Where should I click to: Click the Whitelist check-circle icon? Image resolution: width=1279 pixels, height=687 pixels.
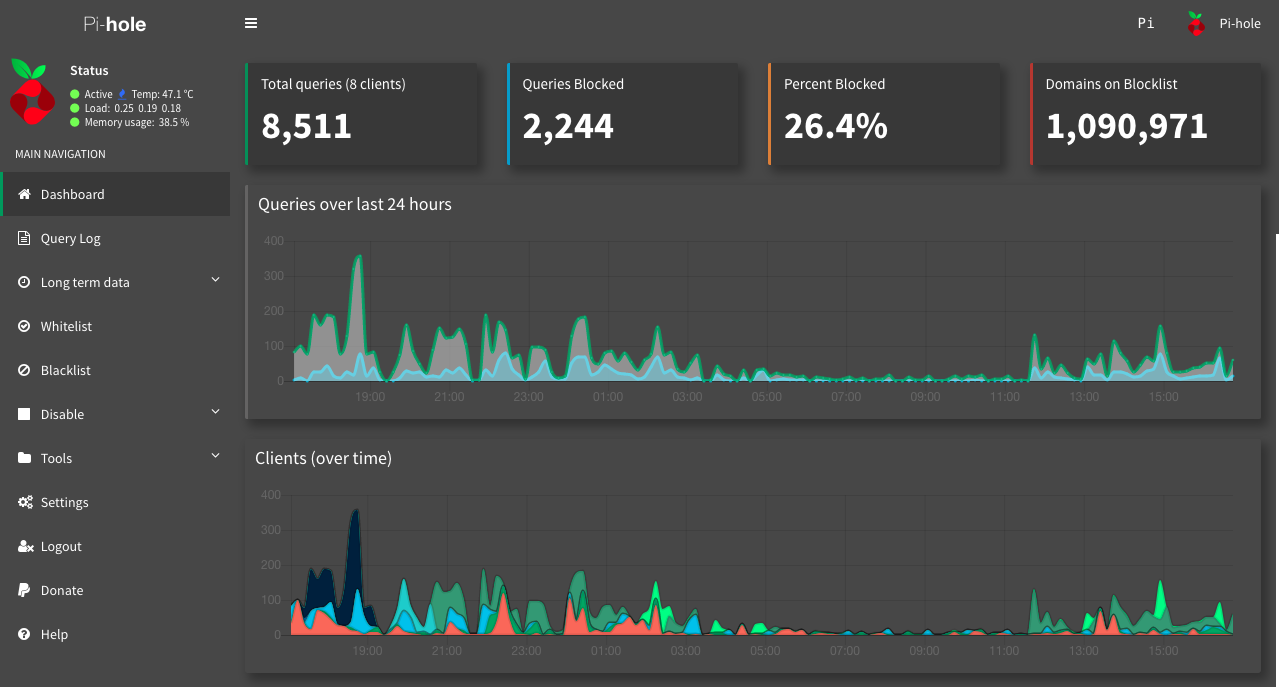click(25, 326)
